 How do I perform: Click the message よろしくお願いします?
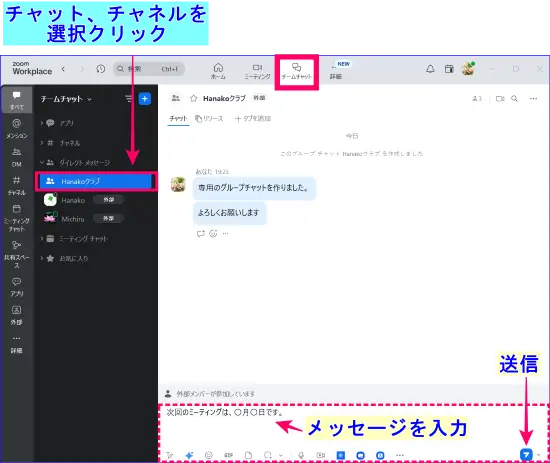click(x=229, y=213)
